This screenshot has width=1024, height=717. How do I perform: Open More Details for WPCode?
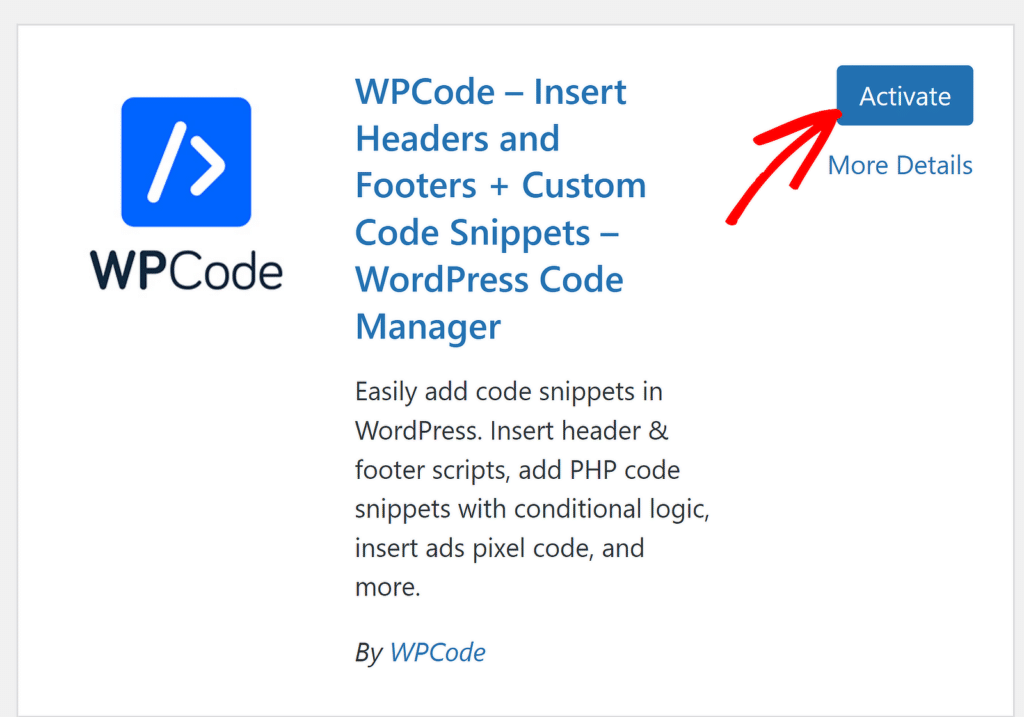point(899,165)
